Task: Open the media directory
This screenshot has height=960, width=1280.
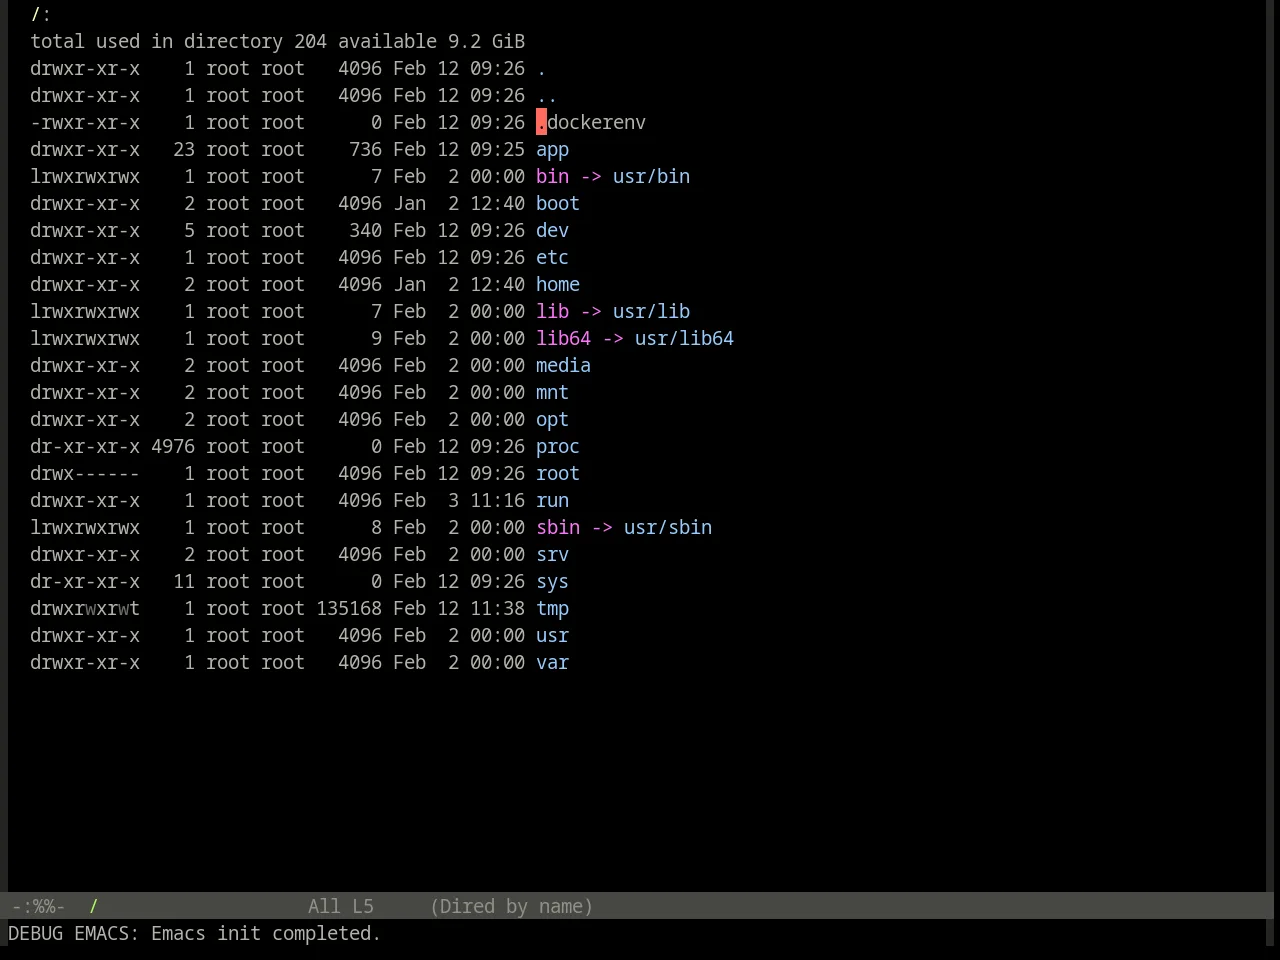Action: (563, 366)
